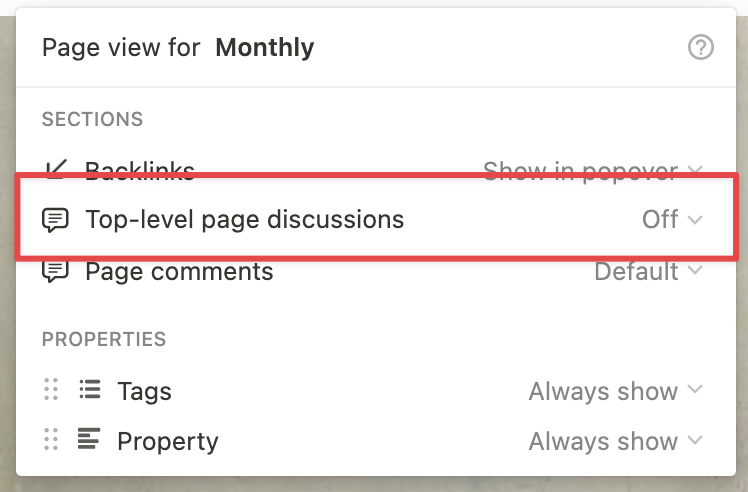Click the help question mark icon
This screenshot has width=748, height=492.
click(x=701, y=47)
